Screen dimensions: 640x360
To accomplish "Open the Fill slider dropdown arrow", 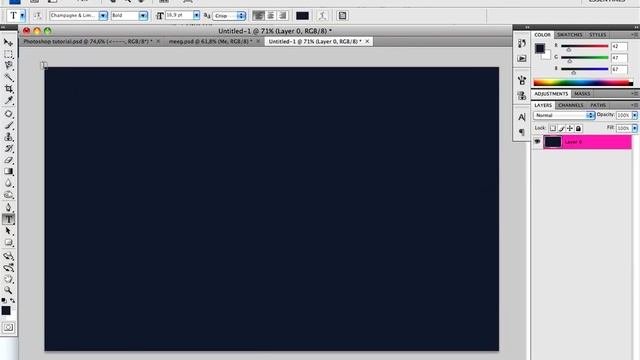I will click(x=635, y=128).
